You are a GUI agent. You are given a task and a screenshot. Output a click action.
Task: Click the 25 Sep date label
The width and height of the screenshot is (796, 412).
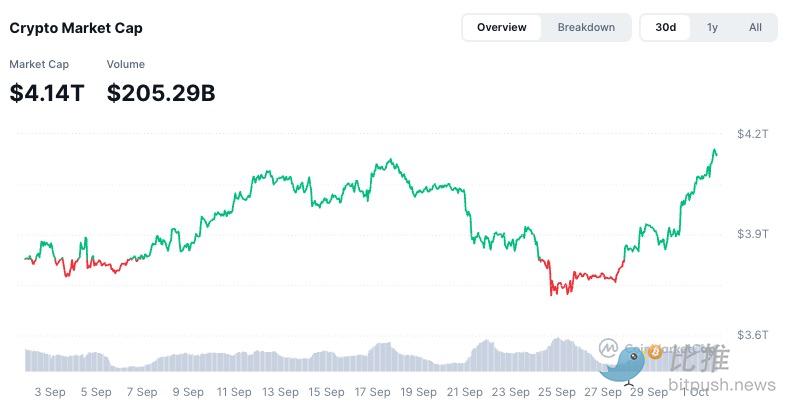pos(558,392)
